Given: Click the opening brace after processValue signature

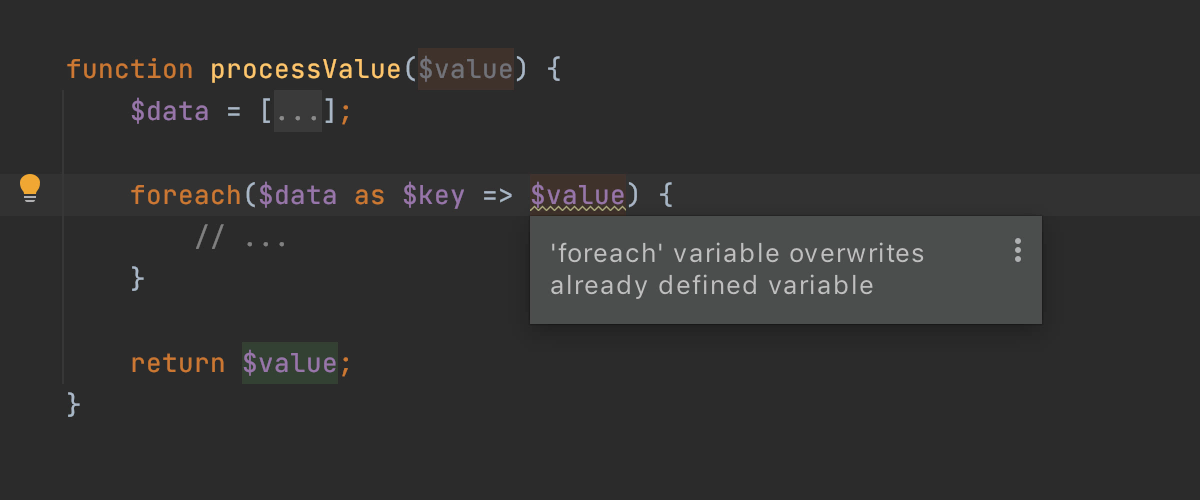Looking at the screenshot, I should point(554,69).
